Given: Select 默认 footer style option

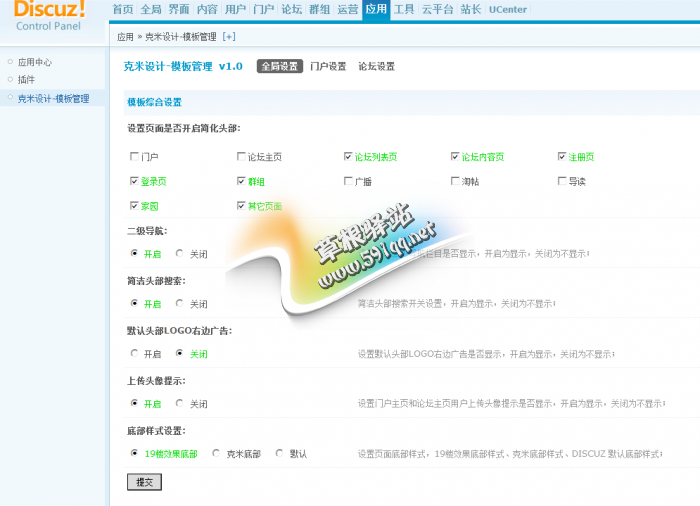Looking at the screenshot, I should 280,453.
